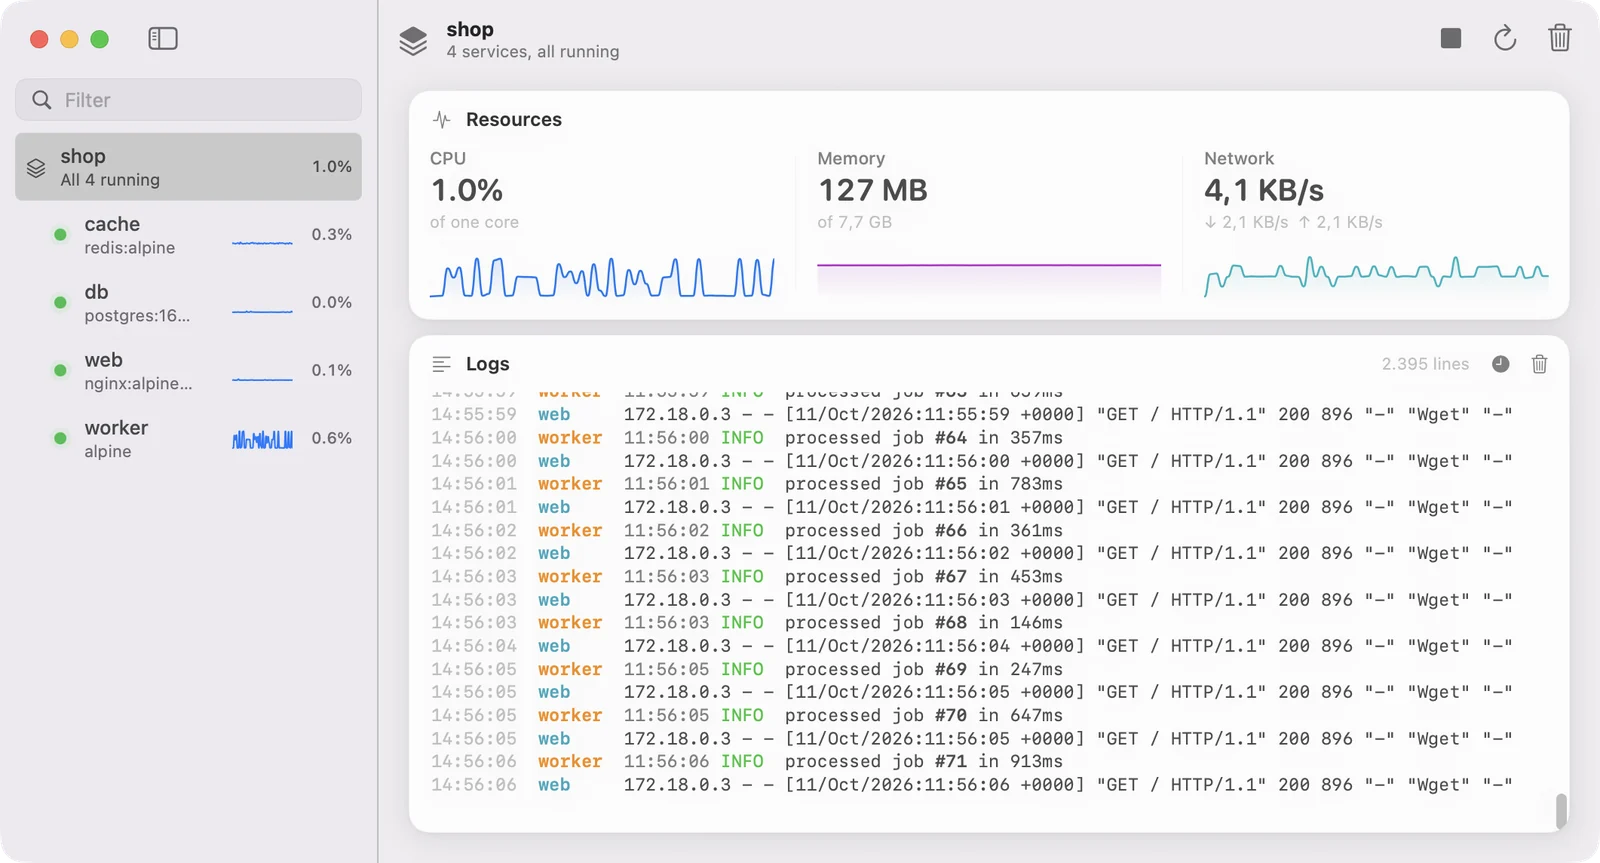Click the lines icon next to Logs
Viewport: 1600px width, 863px height.
(442, 364)
